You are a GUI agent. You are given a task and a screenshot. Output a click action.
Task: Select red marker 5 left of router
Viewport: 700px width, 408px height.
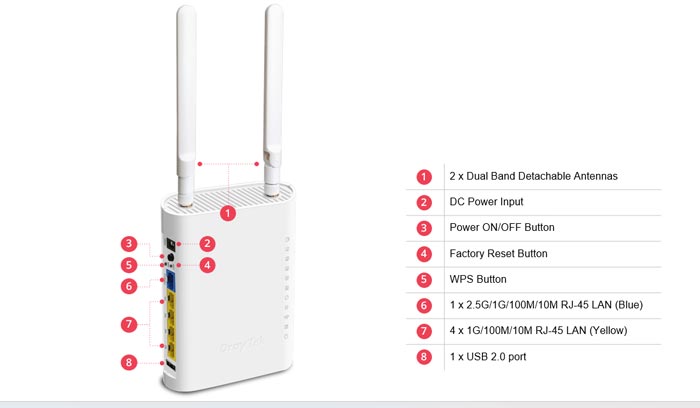(x=129, y=265)
